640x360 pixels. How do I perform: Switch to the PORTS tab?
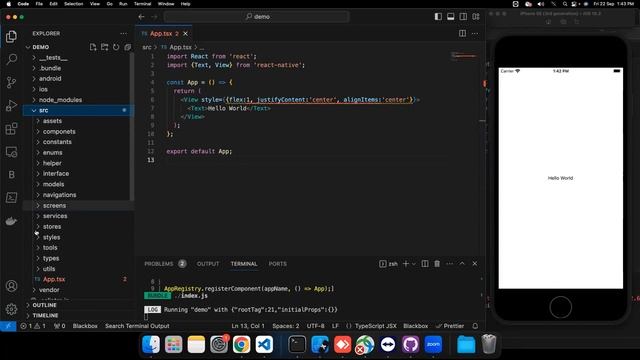pos(278,264)
